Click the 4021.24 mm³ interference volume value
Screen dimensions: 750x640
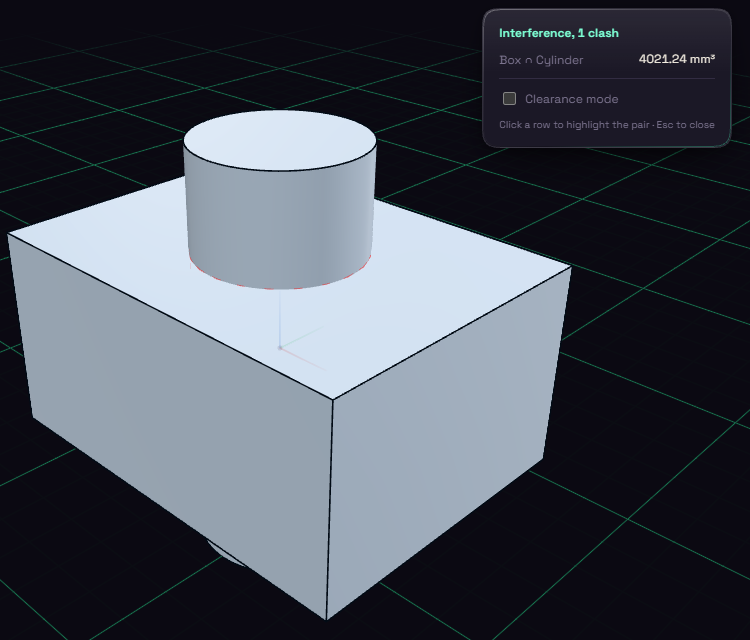pos(677,59)
